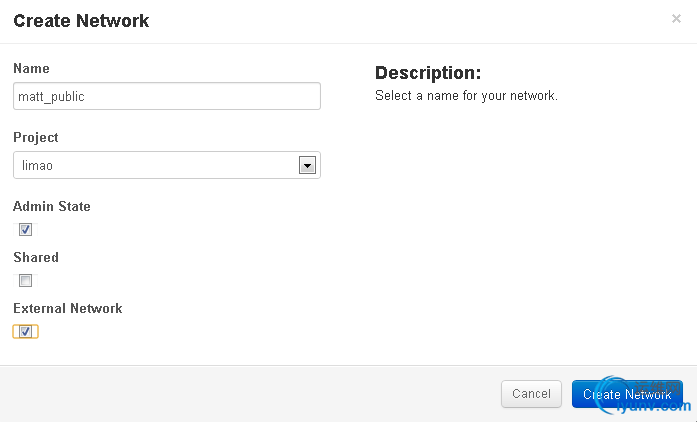Uncheck the External Network checkbox
This screenshot has width=697, height=422.
pyautogui.click(x=25, y=332)
